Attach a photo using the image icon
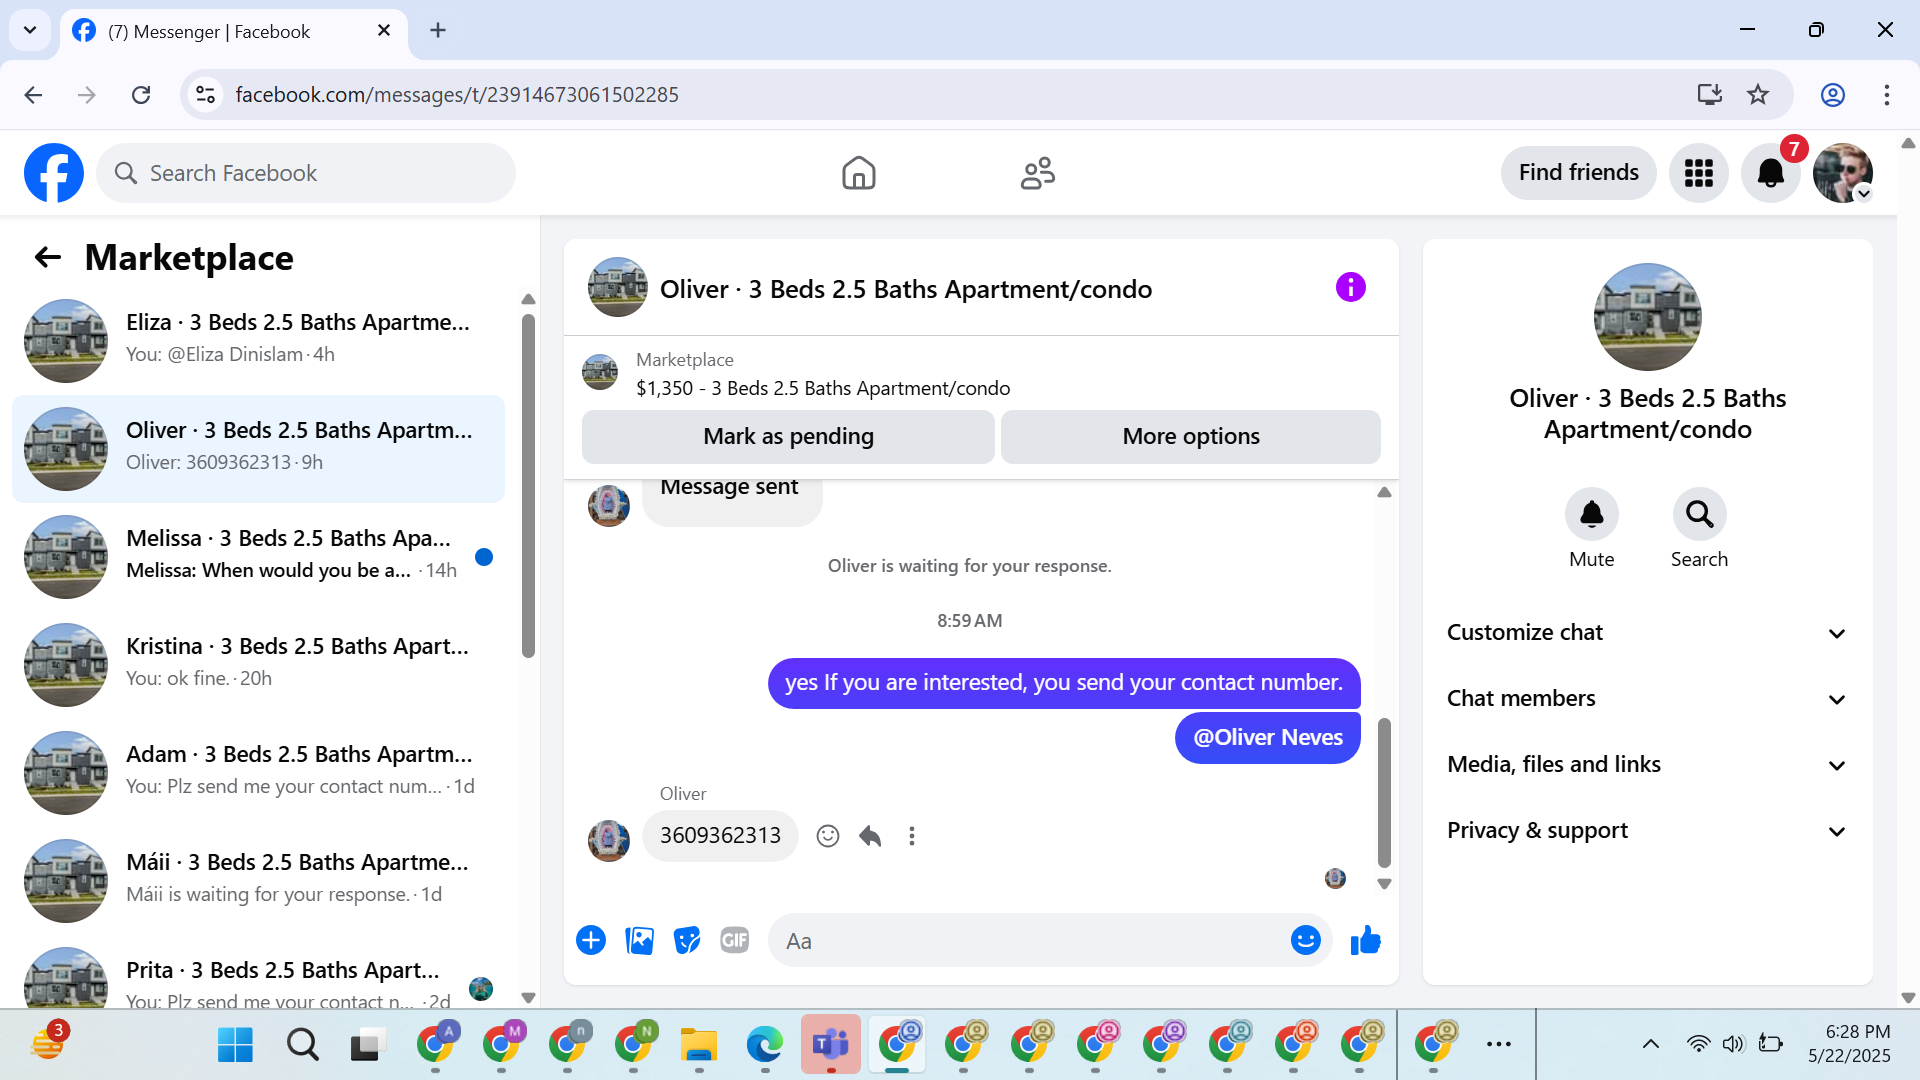 (639, 940)
